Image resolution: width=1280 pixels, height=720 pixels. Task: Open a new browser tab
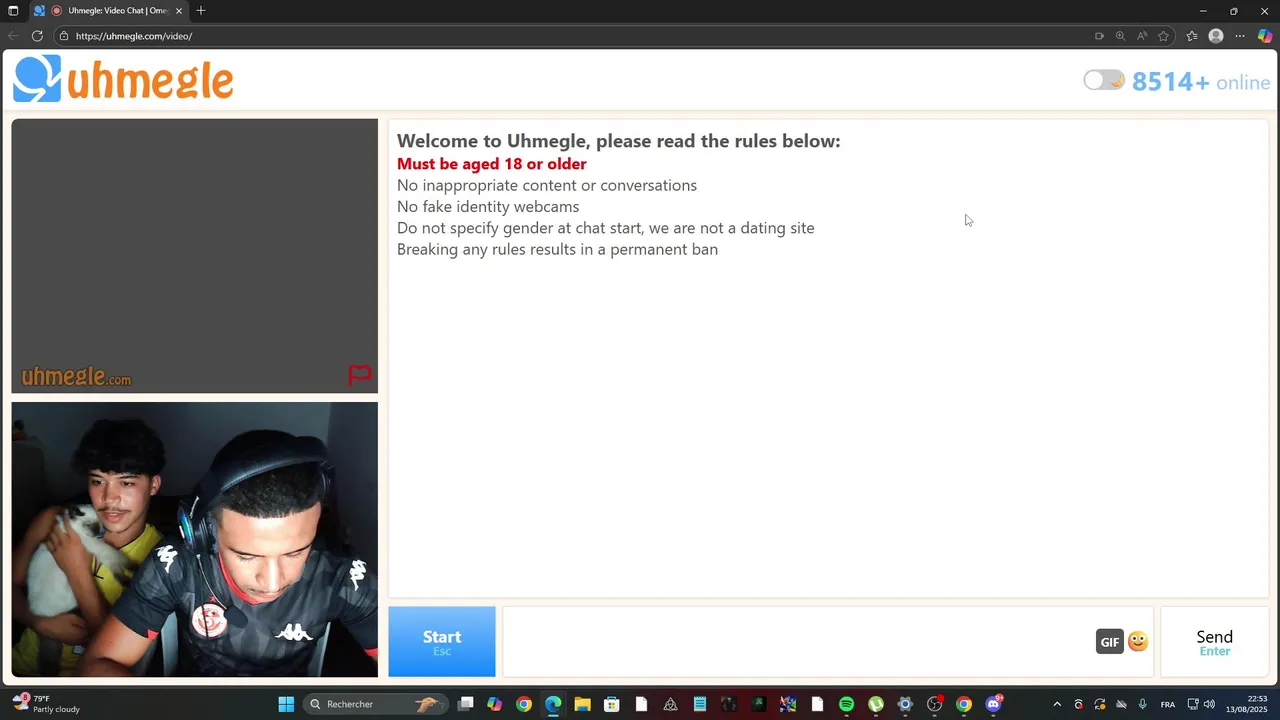201,11
